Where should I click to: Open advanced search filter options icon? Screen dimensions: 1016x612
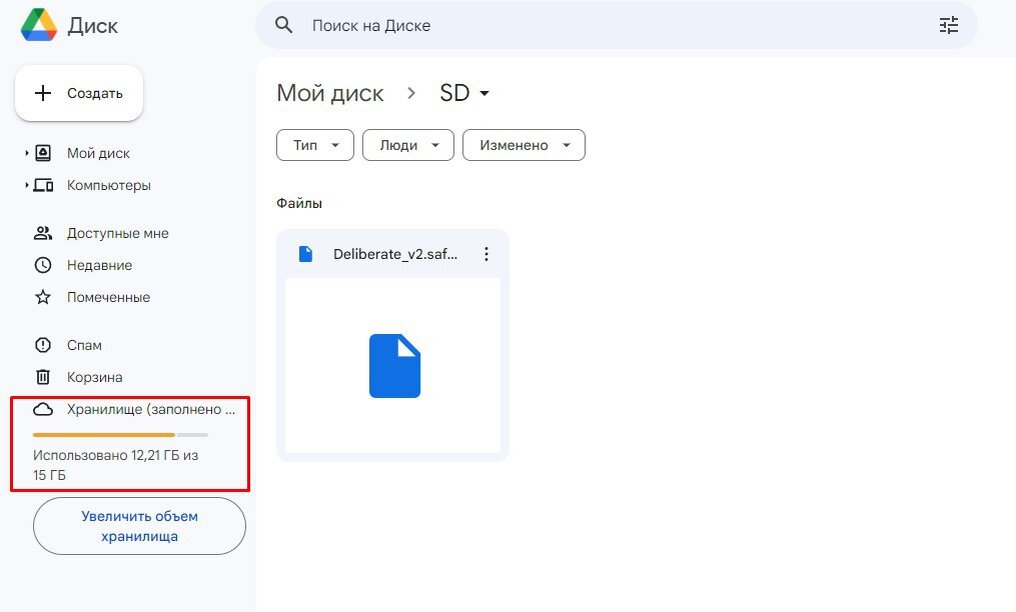949,25
